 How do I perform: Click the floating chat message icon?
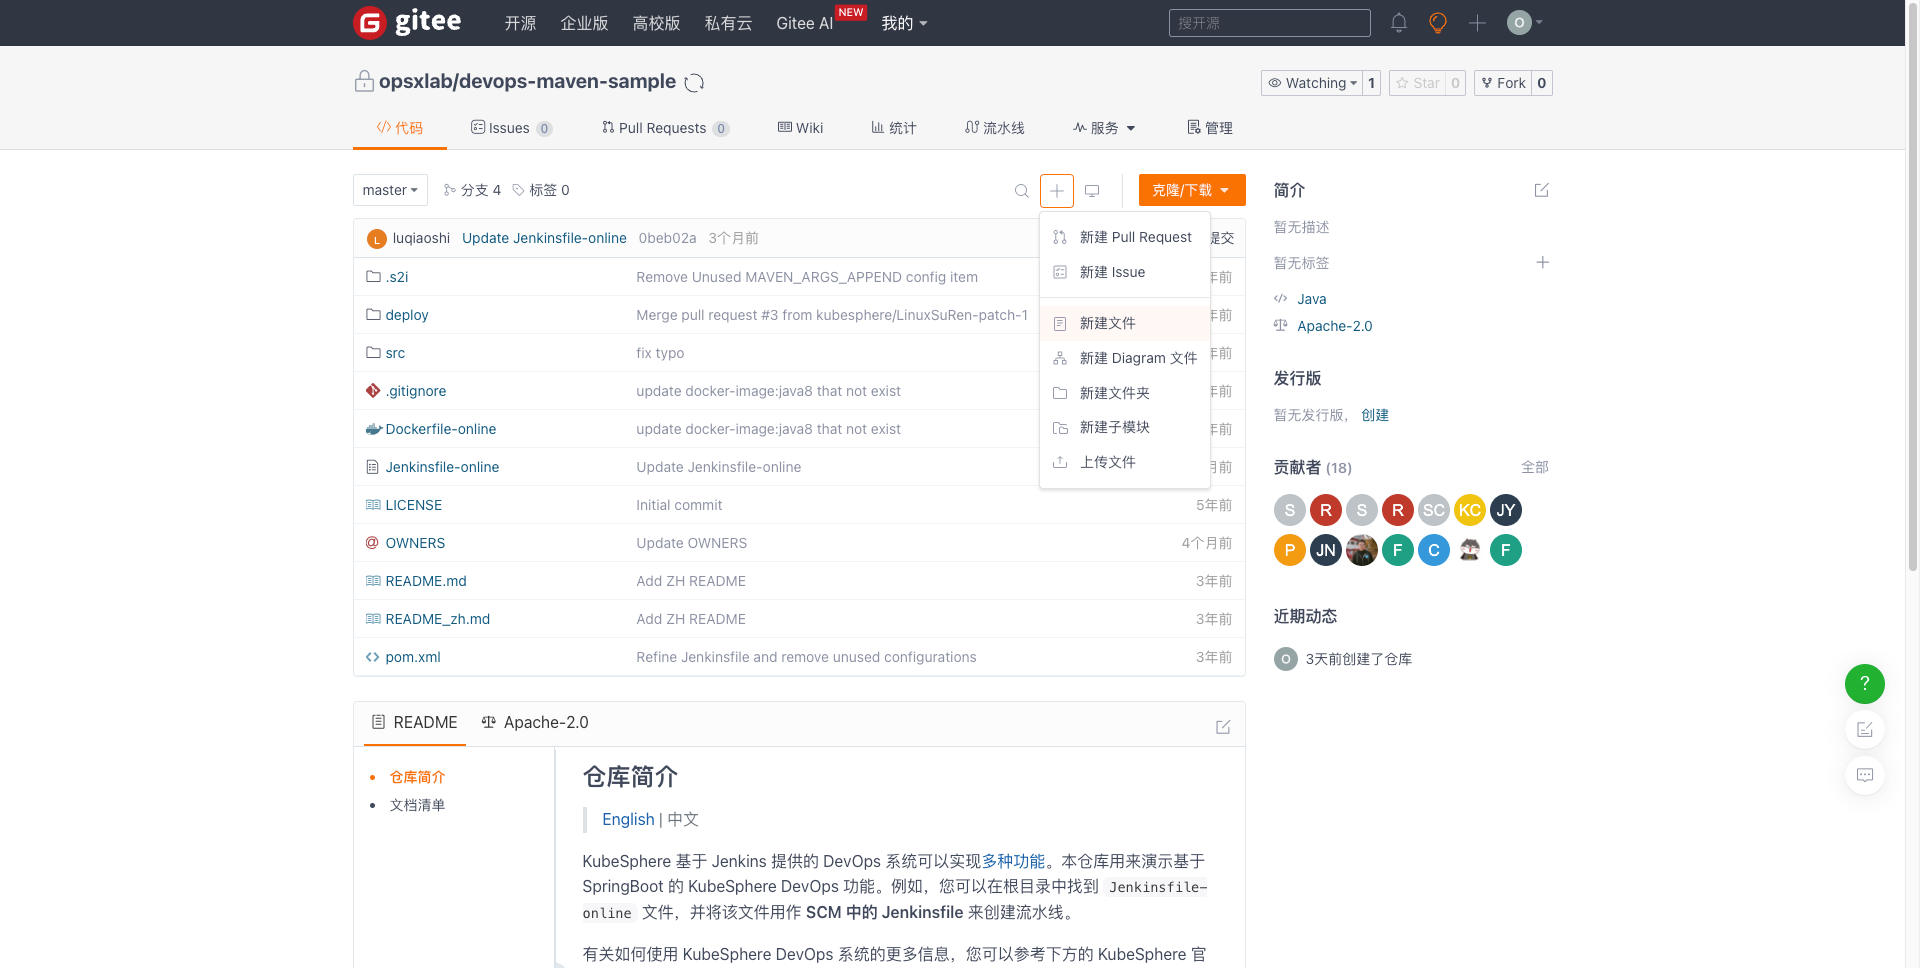point(1865,775)
